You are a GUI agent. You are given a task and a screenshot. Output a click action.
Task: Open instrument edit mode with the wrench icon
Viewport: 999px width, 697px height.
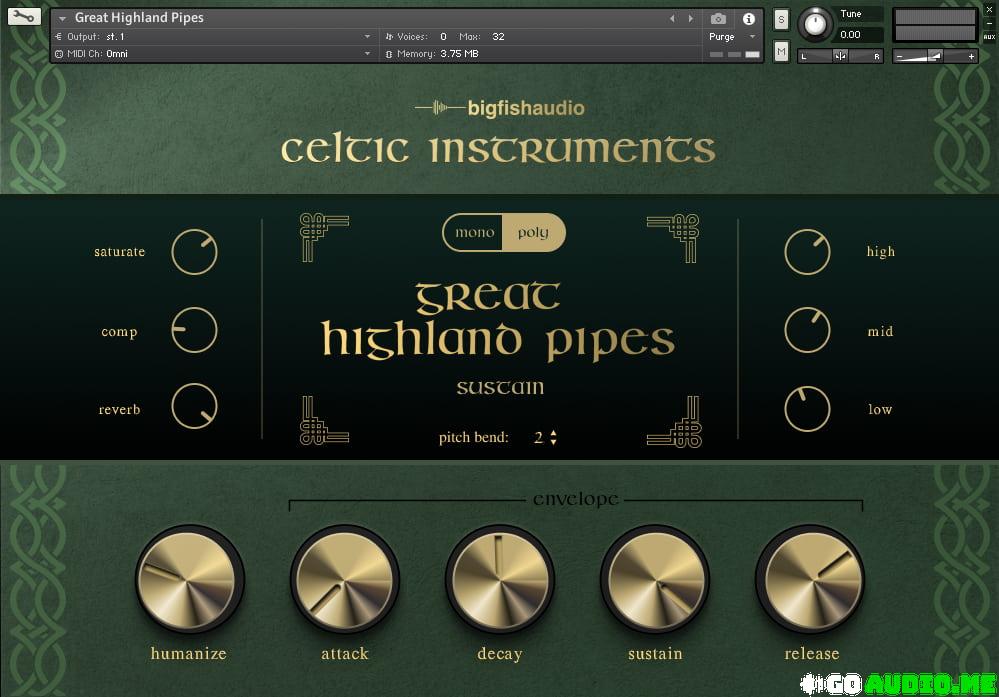(x=24, y=17)
